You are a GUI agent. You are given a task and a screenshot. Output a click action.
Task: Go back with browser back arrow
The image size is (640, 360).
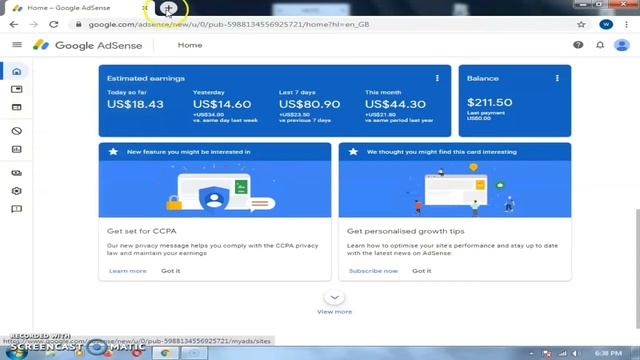click(x=14, y=24)
